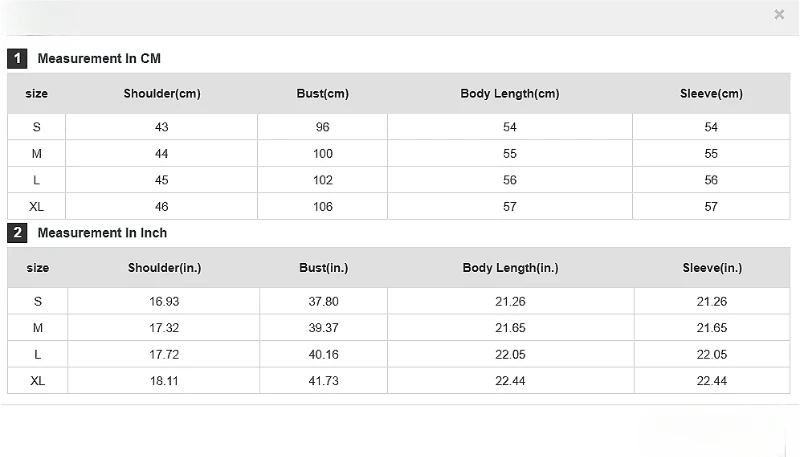The width and height of the screenshot is (800, 457).
Task: Click the Bust(cm) column header
Action: click(322, 94)
